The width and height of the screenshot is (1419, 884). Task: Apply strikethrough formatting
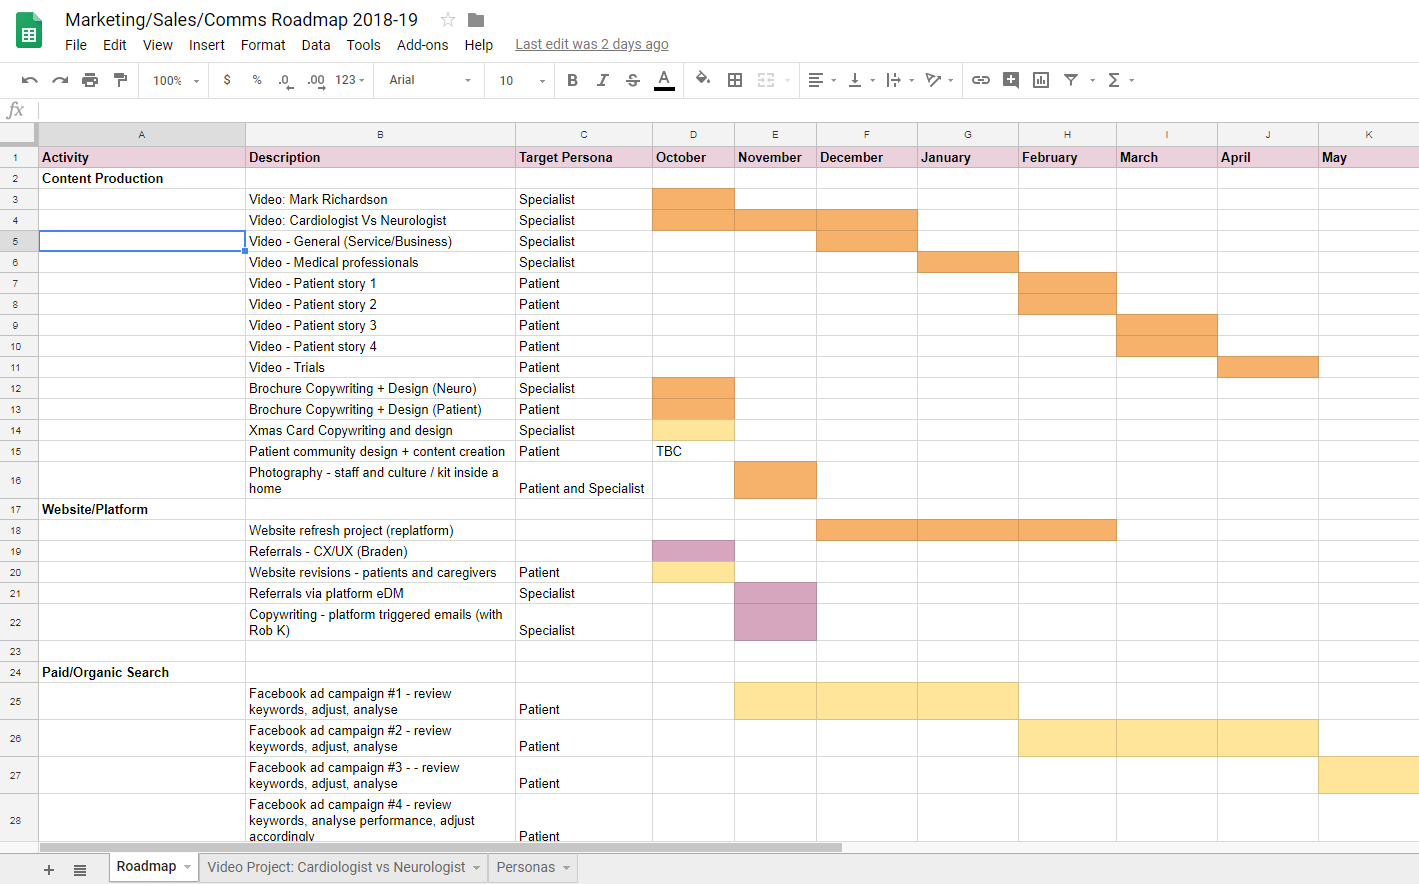pyautogui.click(x=632, y=80)
